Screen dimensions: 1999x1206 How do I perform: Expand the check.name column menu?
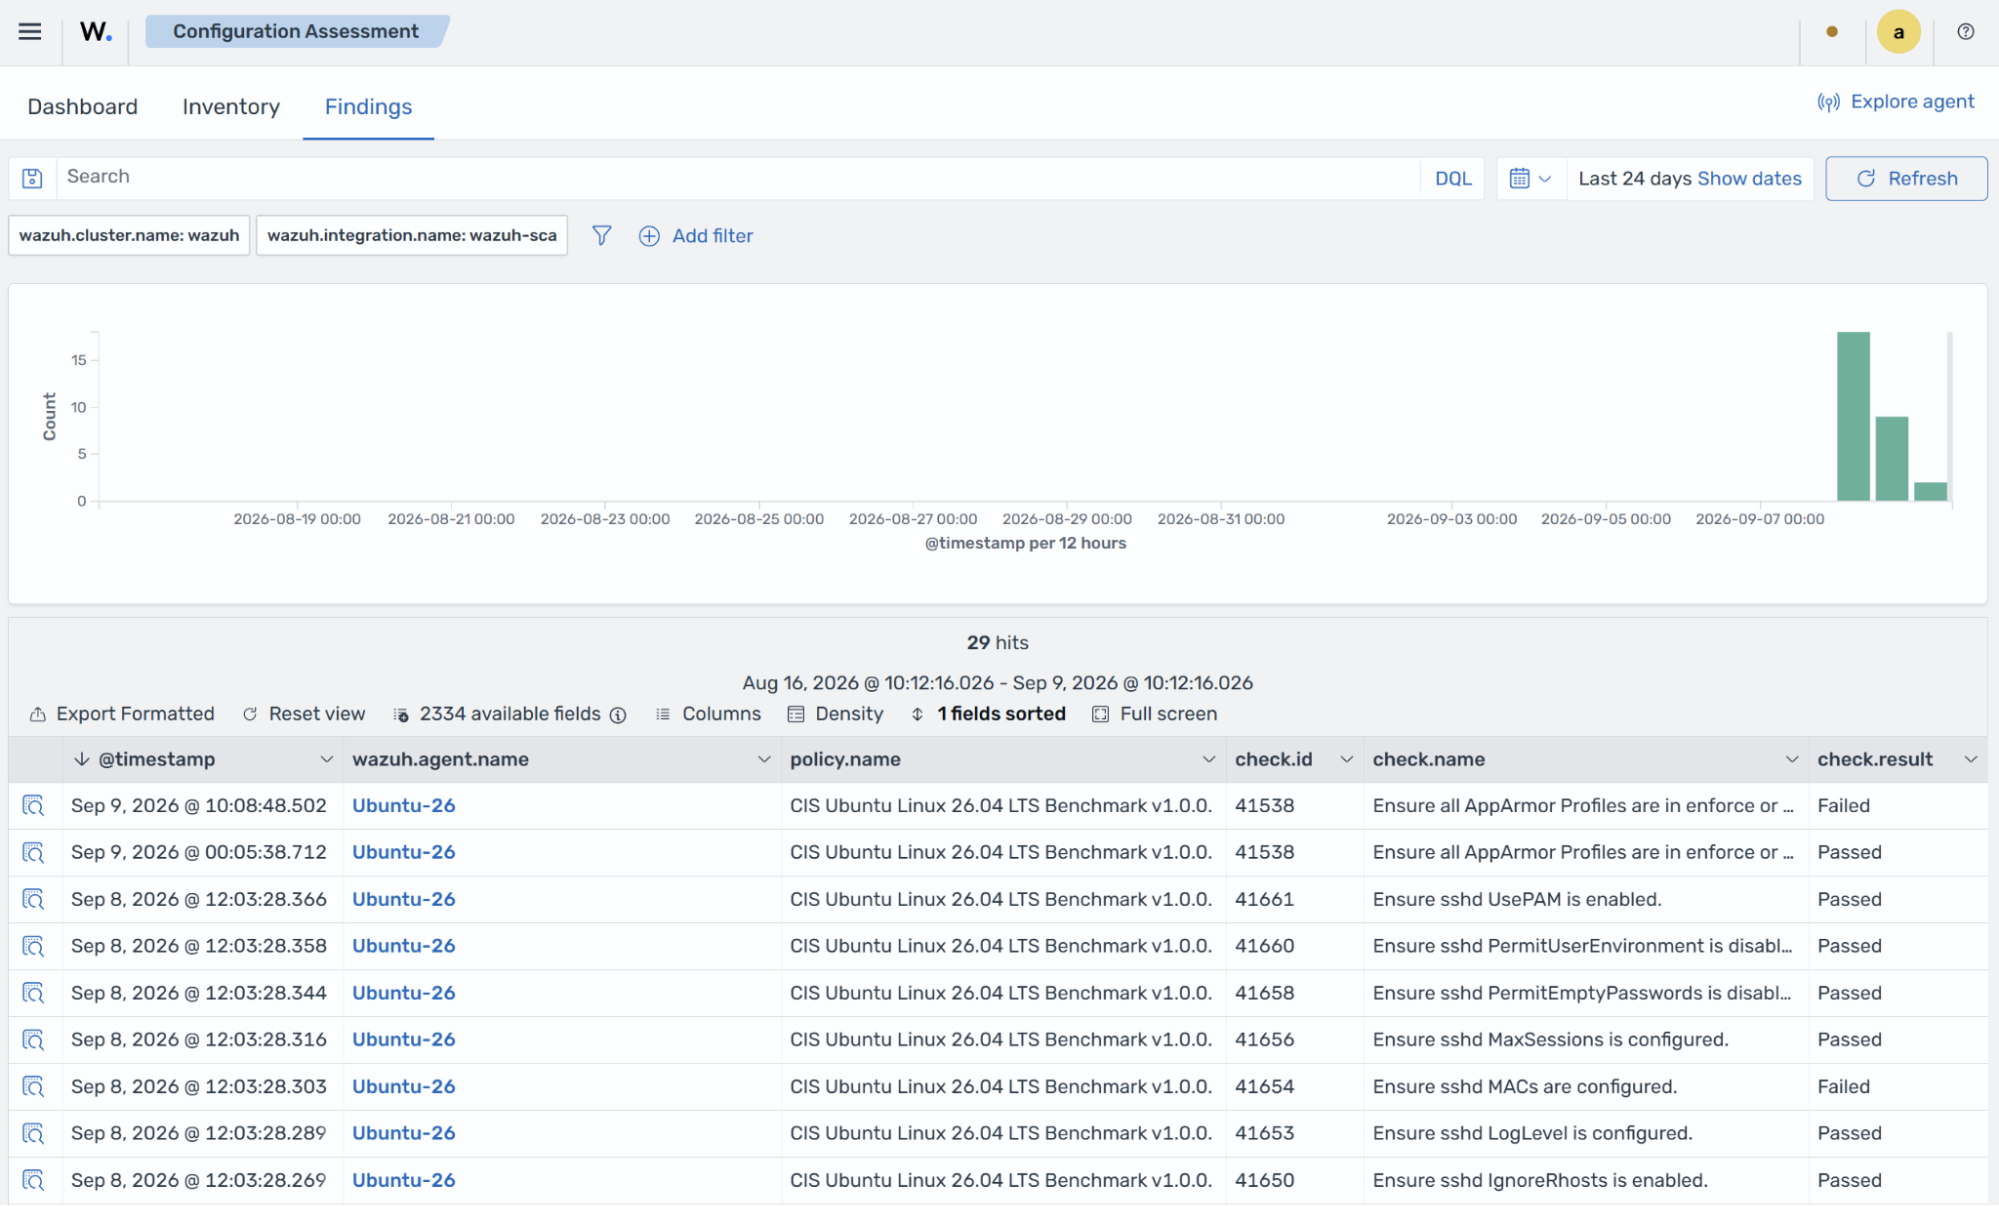[x=1792, y=759]
